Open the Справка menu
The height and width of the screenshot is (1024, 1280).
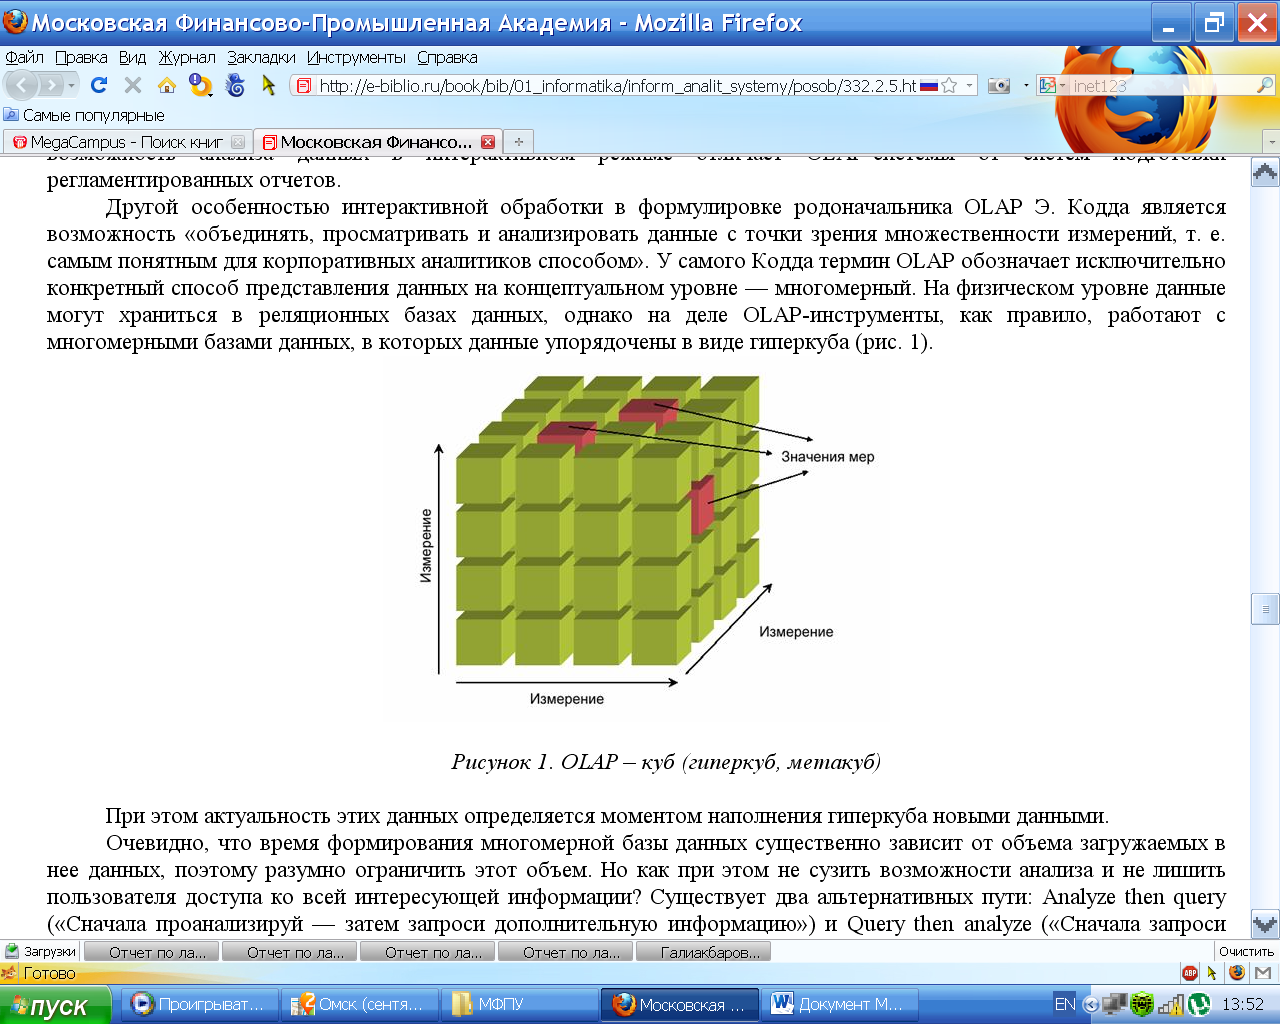pos(447,57)
